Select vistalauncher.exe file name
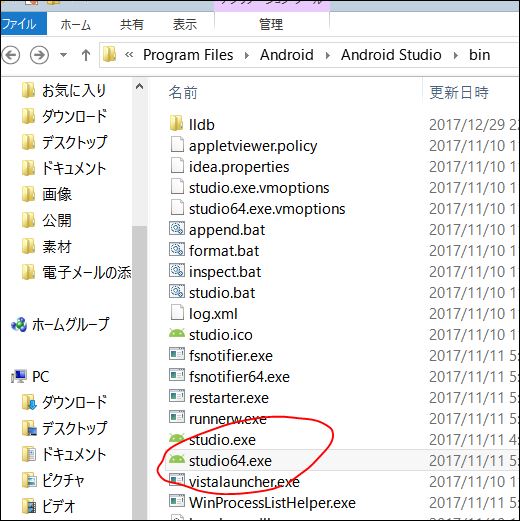The height and width of the screenshot is (521, 520). (x=244, y=482)
